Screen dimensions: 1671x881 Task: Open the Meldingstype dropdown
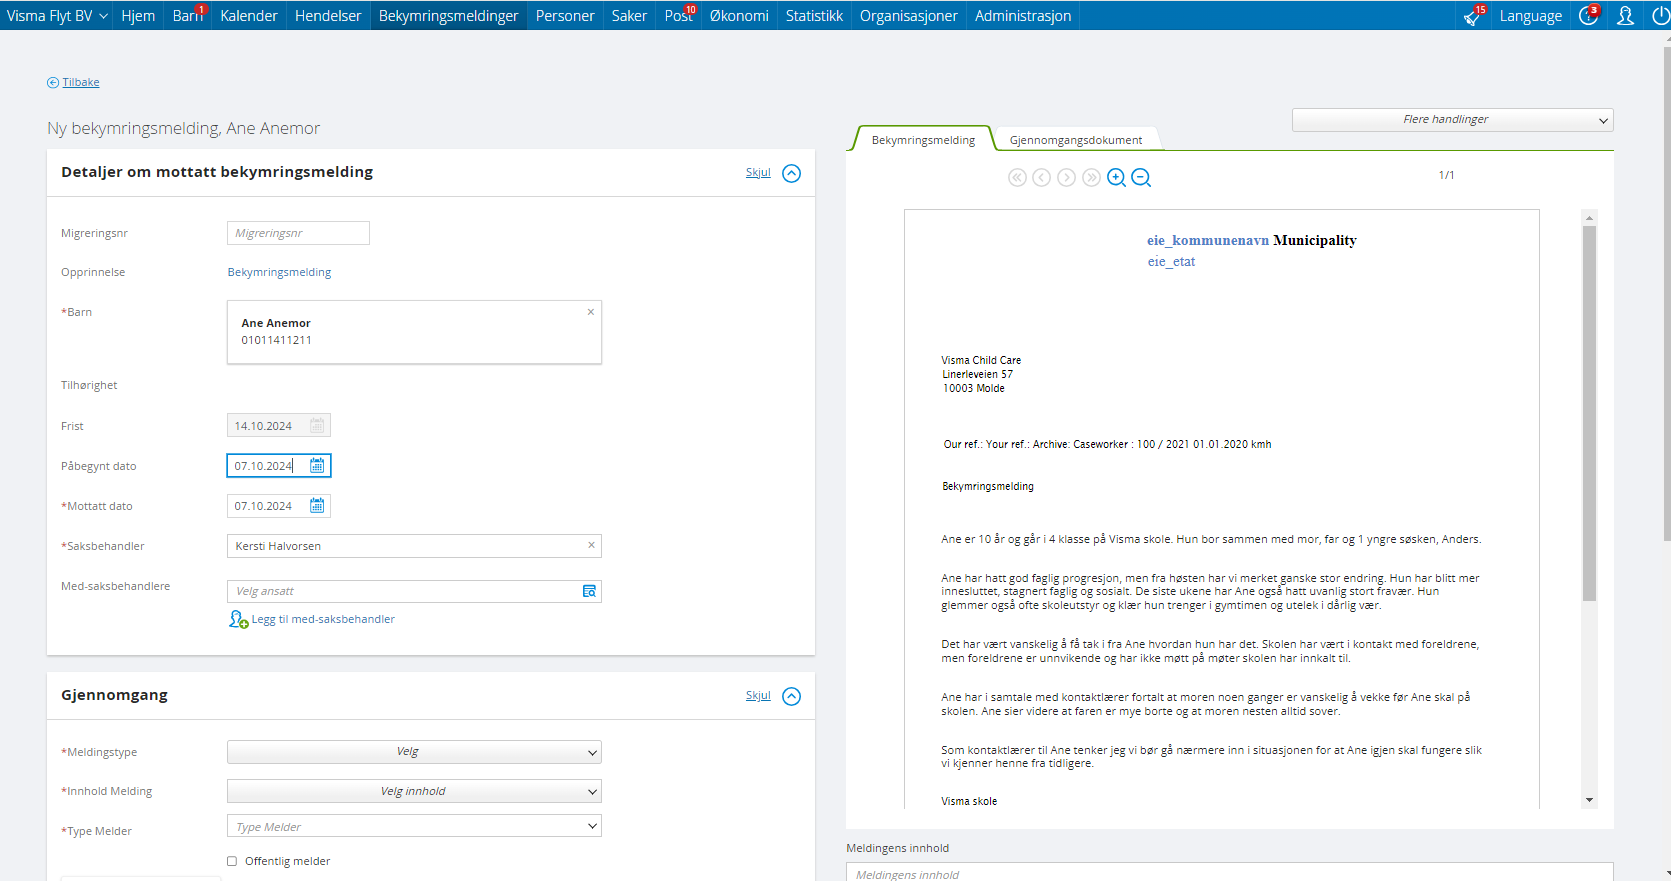coord(414,752)
